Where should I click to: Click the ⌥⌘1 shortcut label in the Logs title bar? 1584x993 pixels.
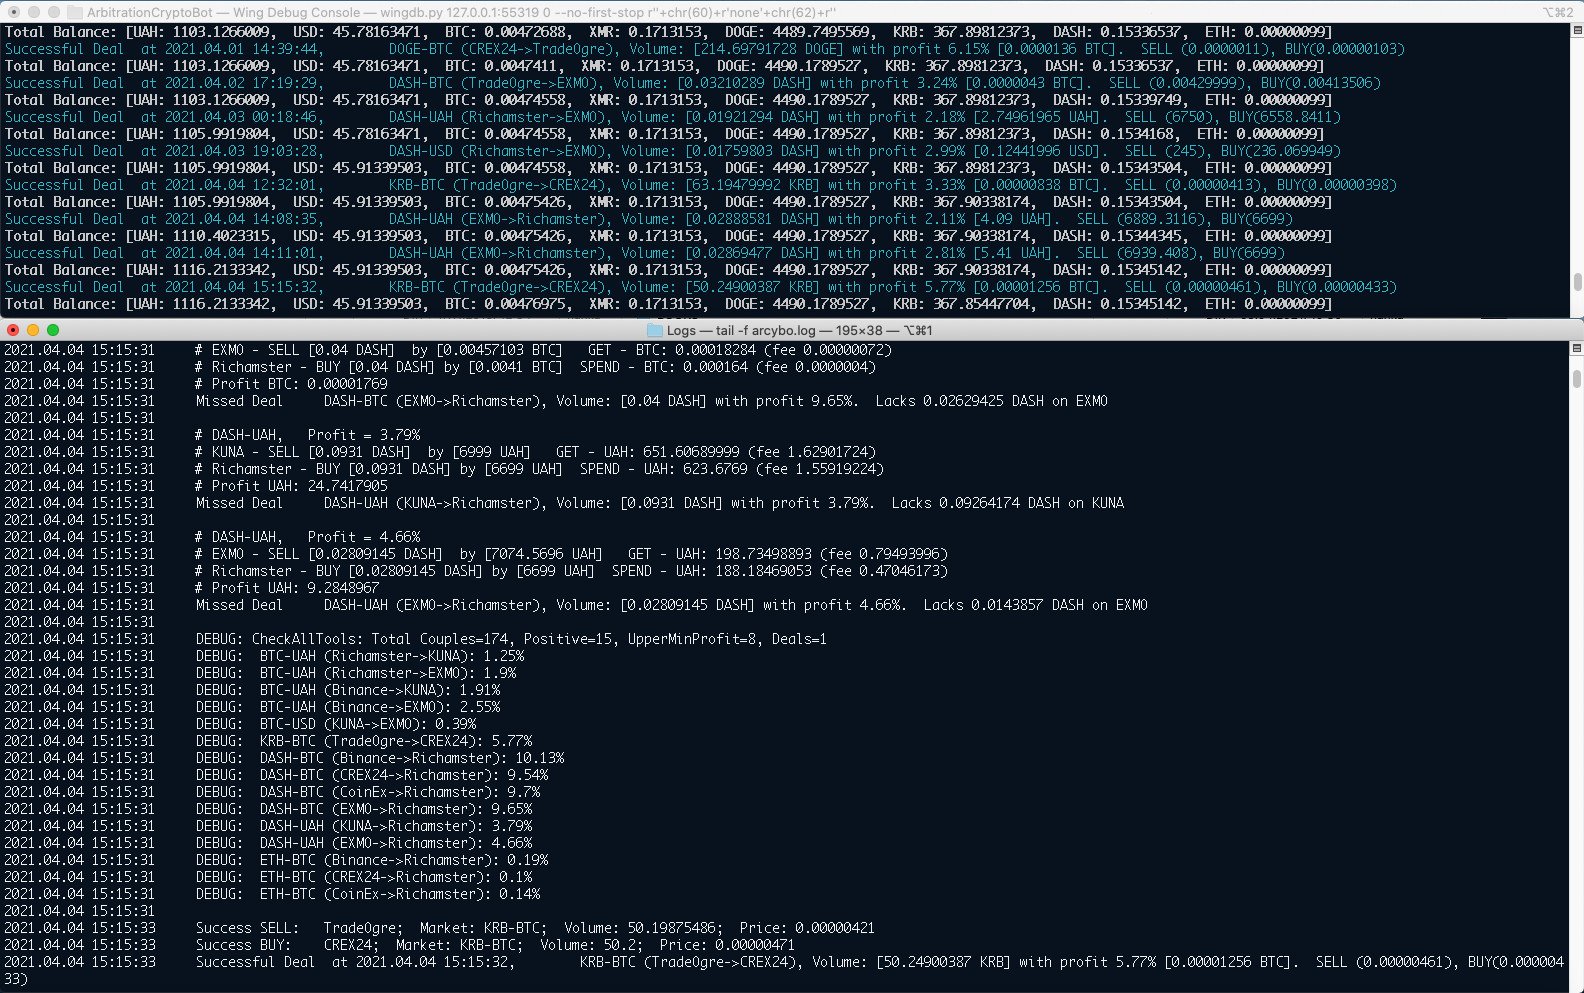(x=918, y=330)
